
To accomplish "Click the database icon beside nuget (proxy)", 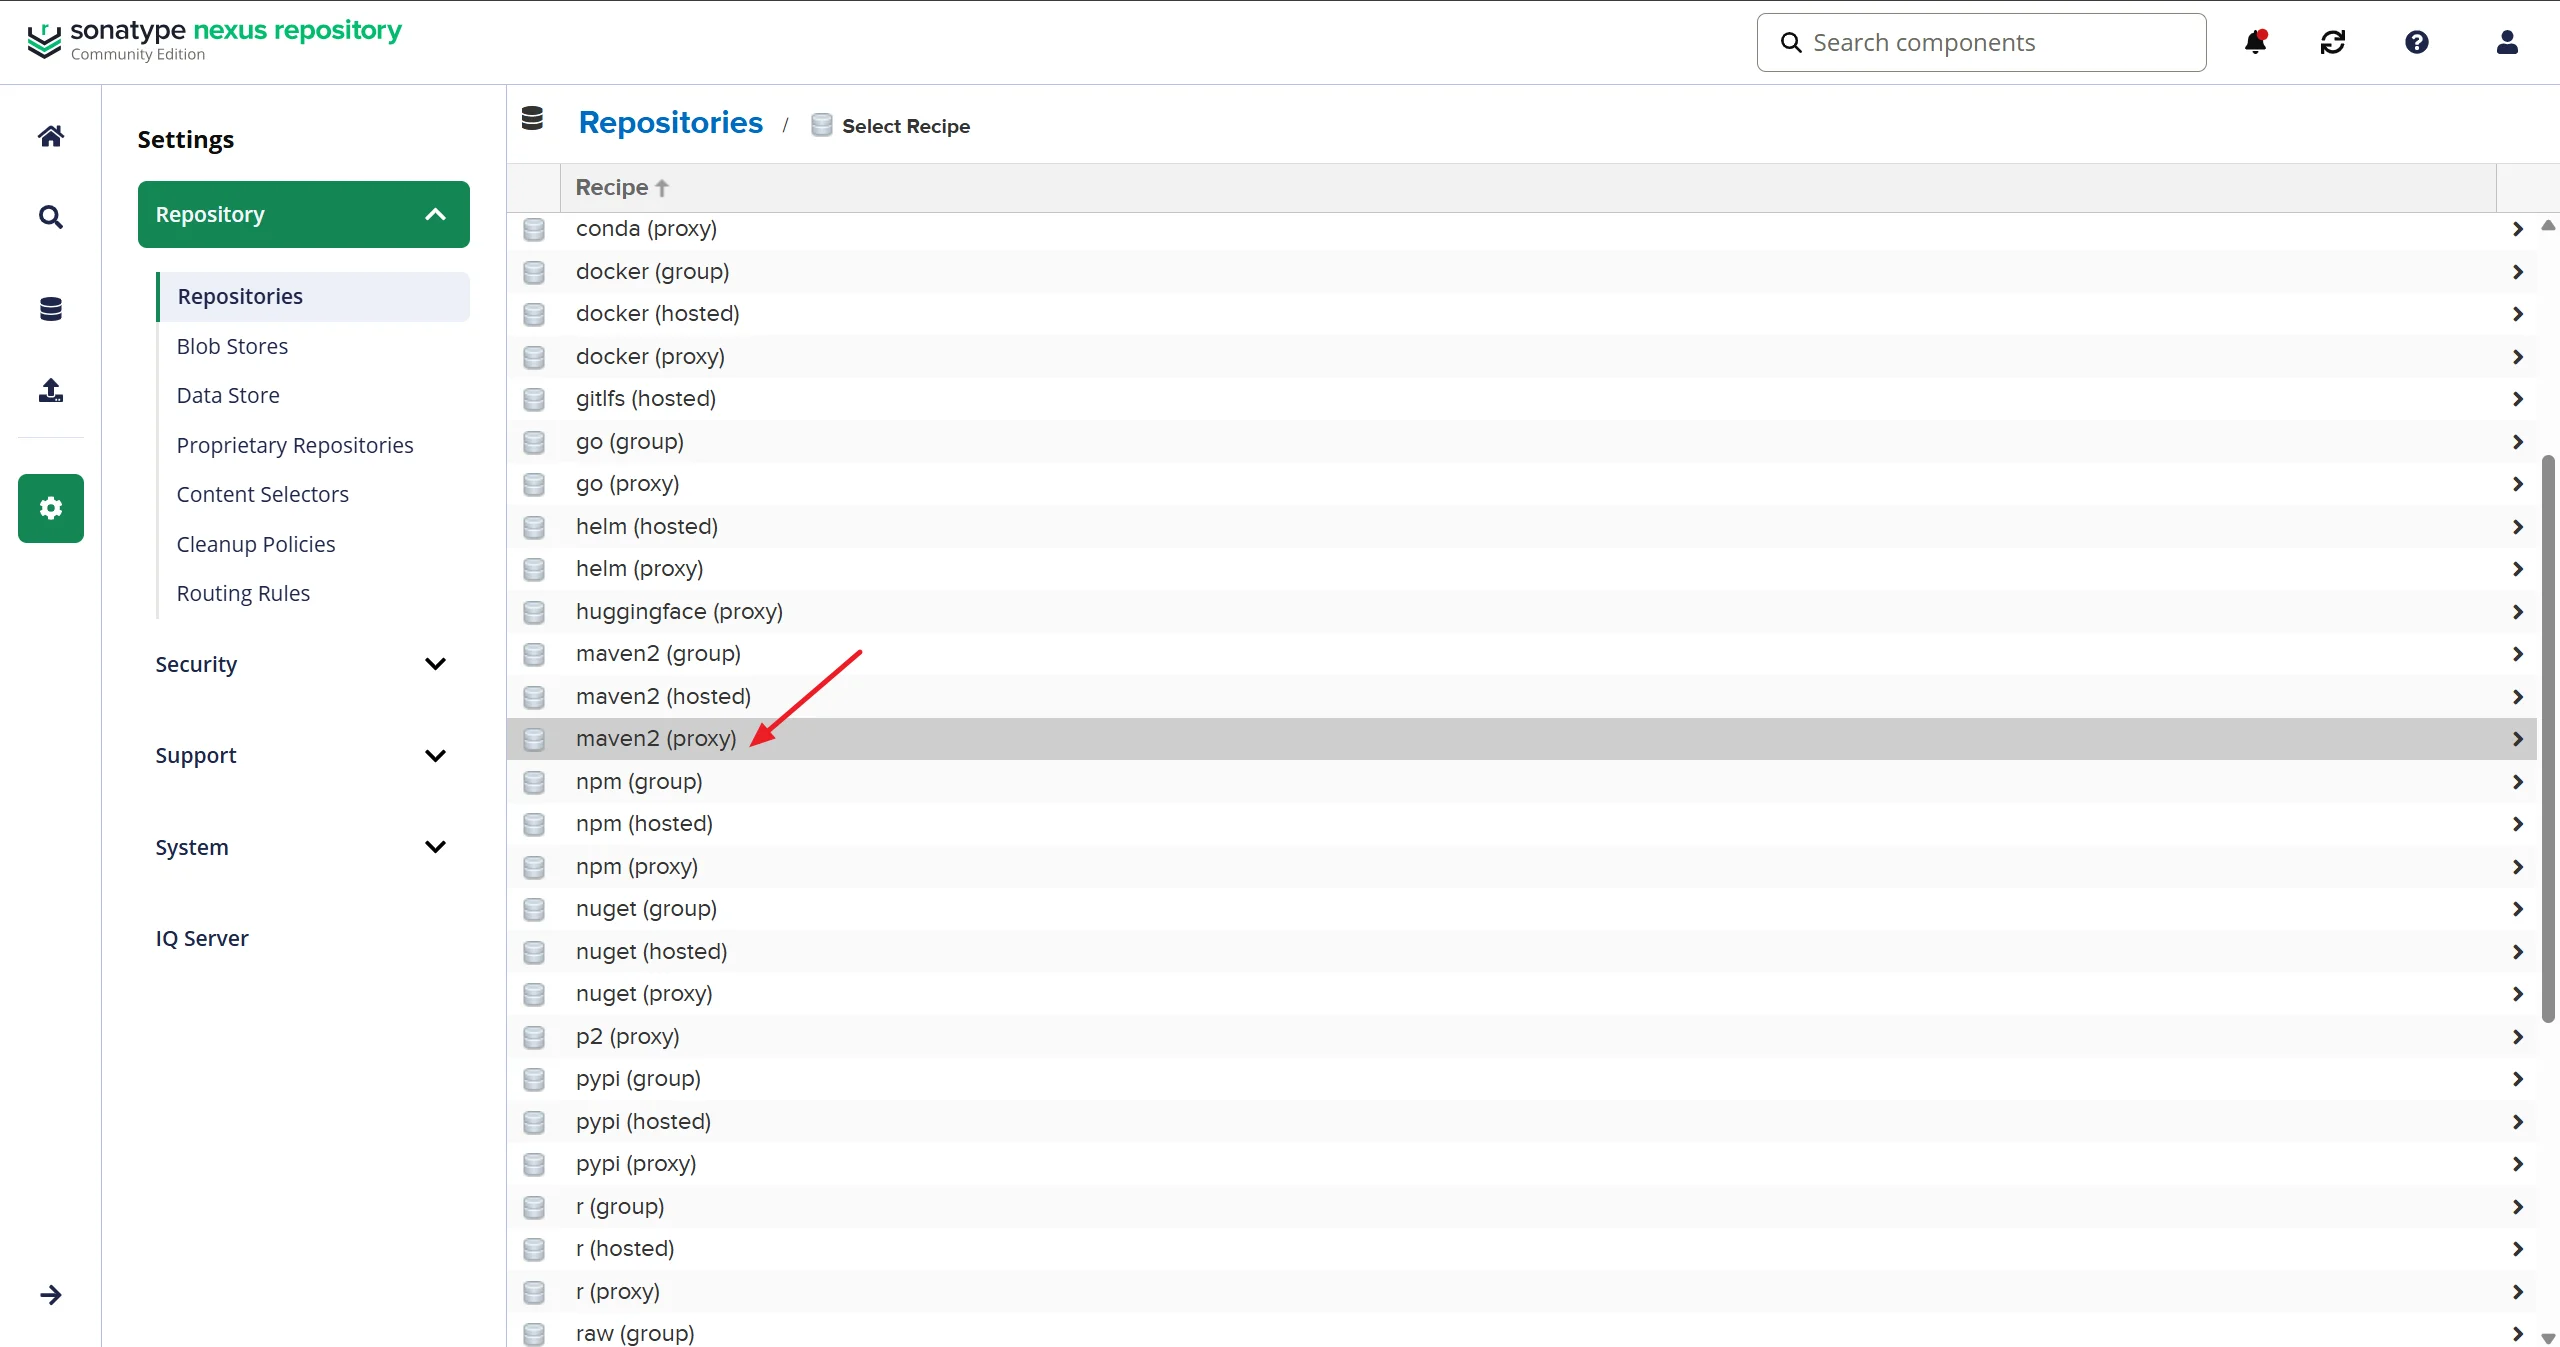I will [534, 994].
